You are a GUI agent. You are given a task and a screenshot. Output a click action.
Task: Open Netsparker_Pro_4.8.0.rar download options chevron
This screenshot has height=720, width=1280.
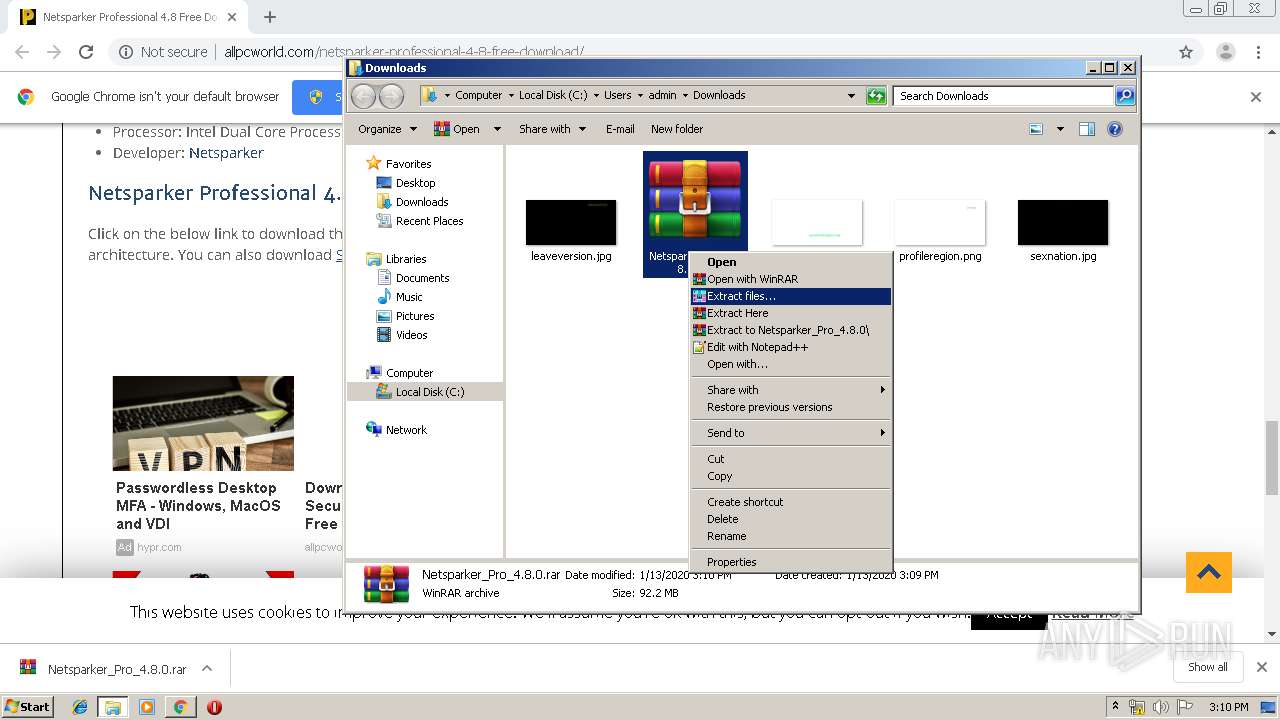[207, 668]
